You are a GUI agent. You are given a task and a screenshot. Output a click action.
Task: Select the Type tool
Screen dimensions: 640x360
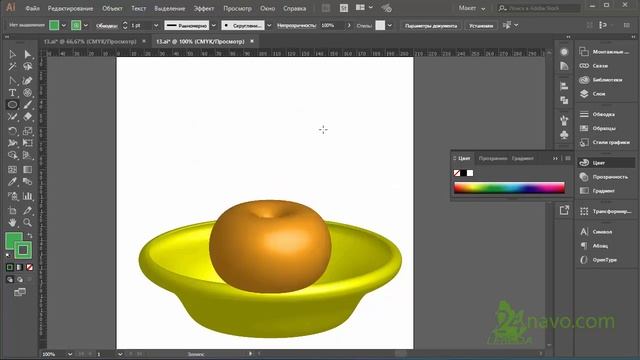[x=12, y=93]
